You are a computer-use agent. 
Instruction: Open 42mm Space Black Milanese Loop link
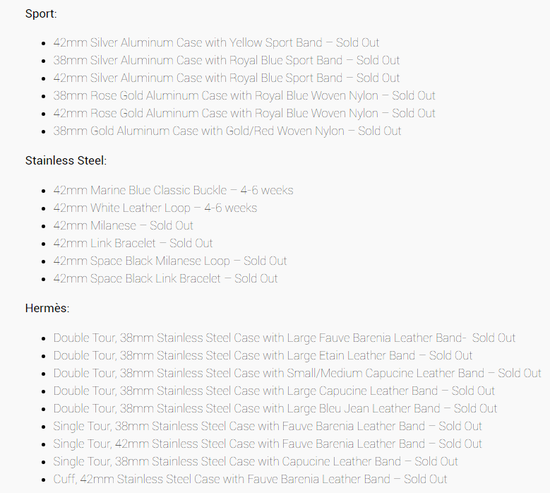point(170,261)
